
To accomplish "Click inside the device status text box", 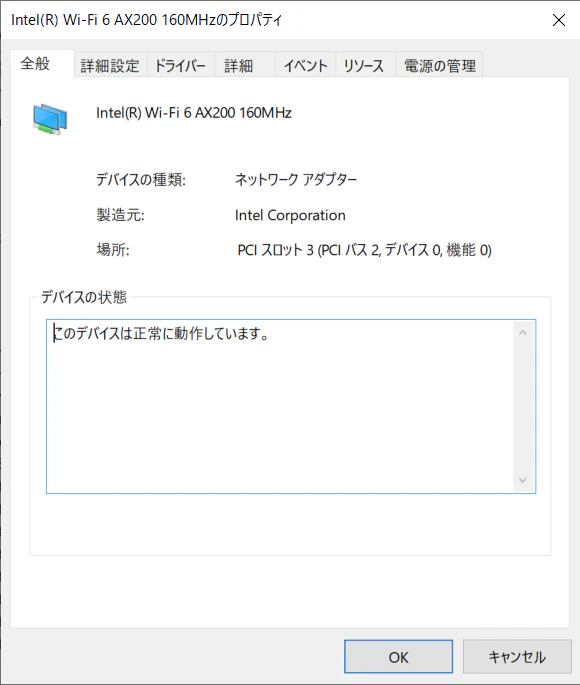I will pyautogui.click(x=291, y=406).
